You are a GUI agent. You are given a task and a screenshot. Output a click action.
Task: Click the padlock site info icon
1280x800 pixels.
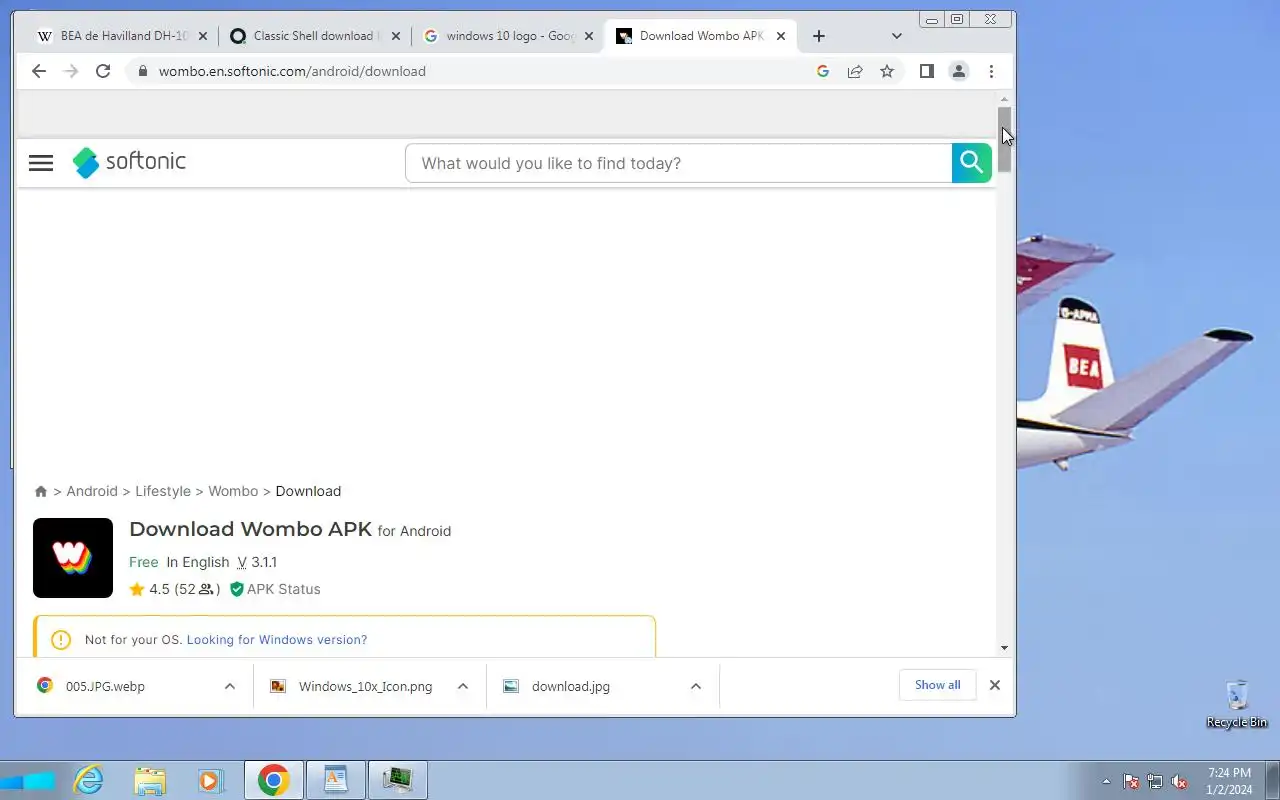pyautogui.click(x=142, y=71)
